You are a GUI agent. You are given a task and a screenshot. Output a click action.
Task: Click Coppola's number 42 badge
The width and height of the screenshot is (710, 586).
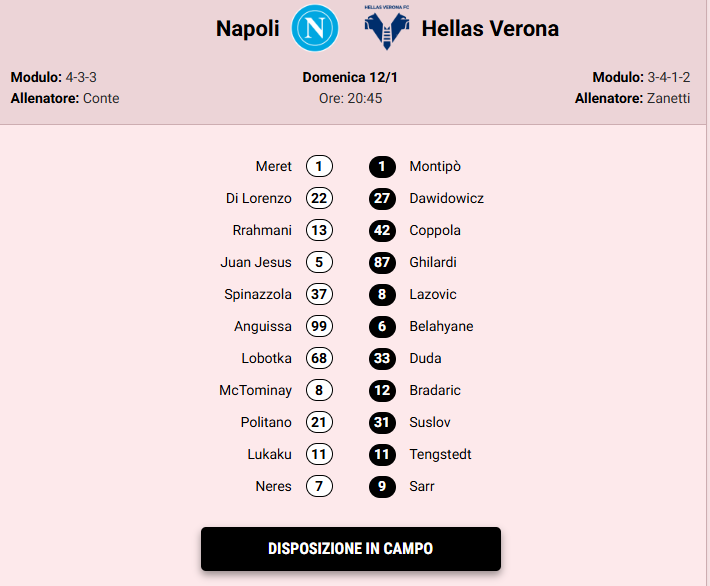(381, 231)
